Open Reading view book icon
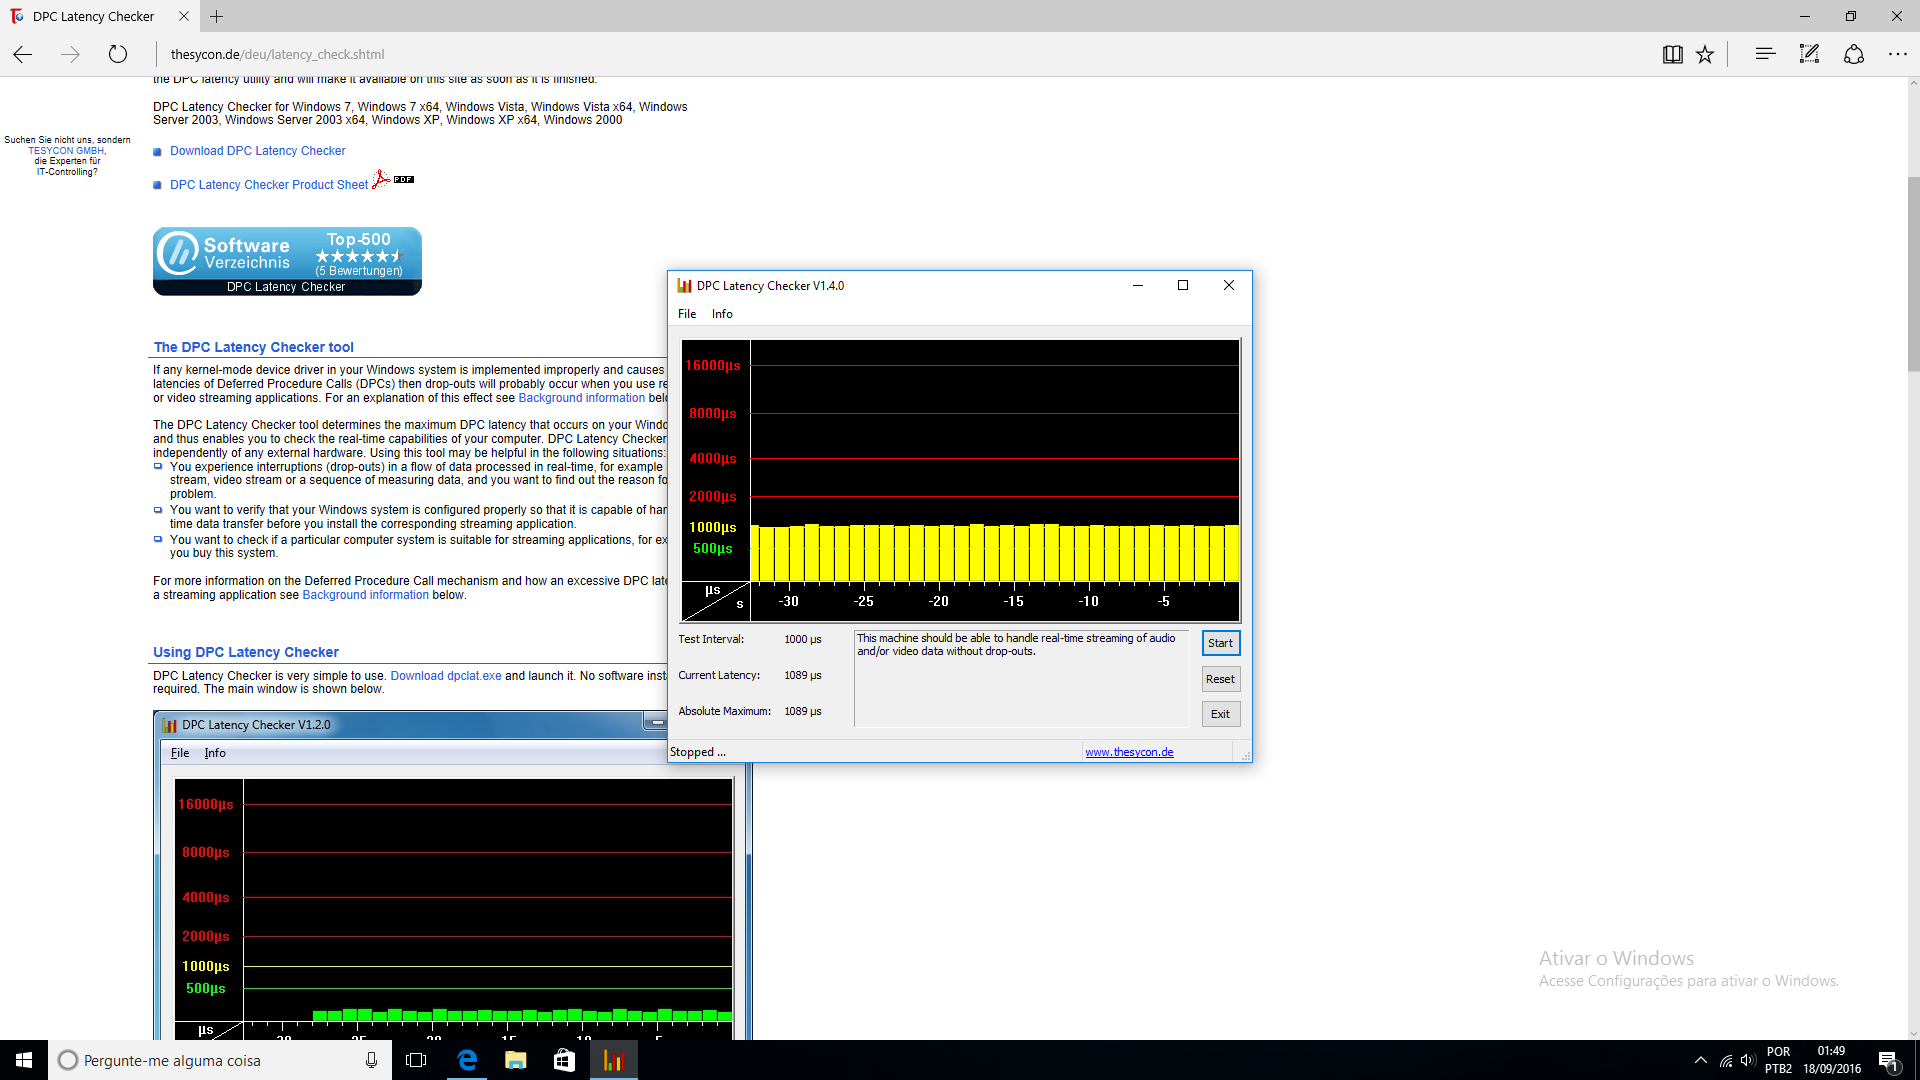This screenshot has width=1920, height=1080. (x=1672, y=54)
